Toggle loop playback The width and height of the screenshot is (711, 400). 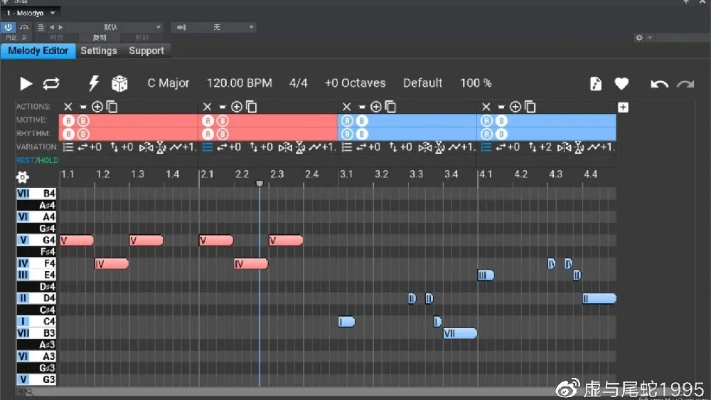tap(51, 84)
